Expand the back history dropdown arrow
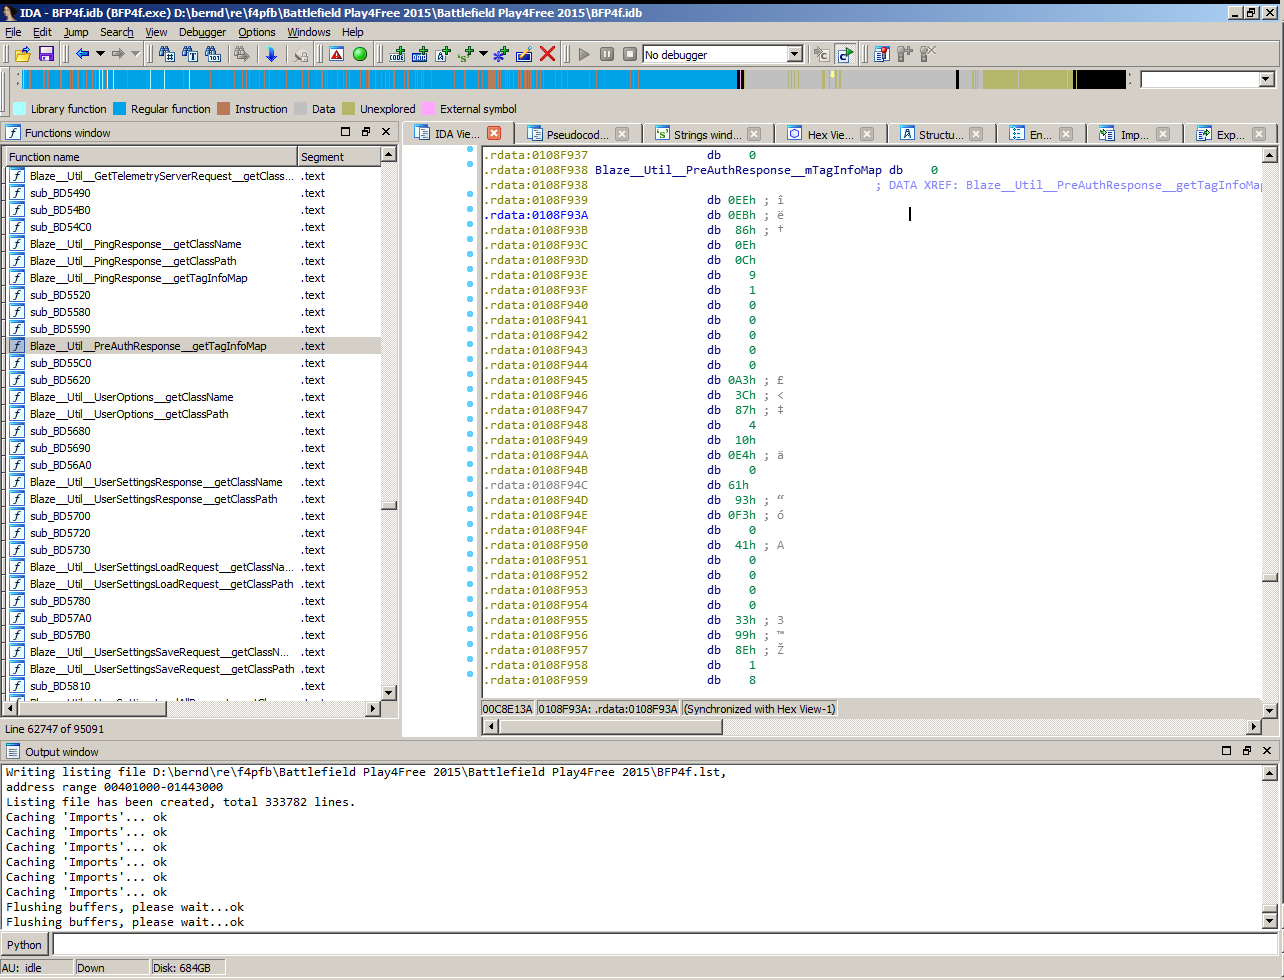This screenshot has height=980, width=1284. click(x=100, y=54)
